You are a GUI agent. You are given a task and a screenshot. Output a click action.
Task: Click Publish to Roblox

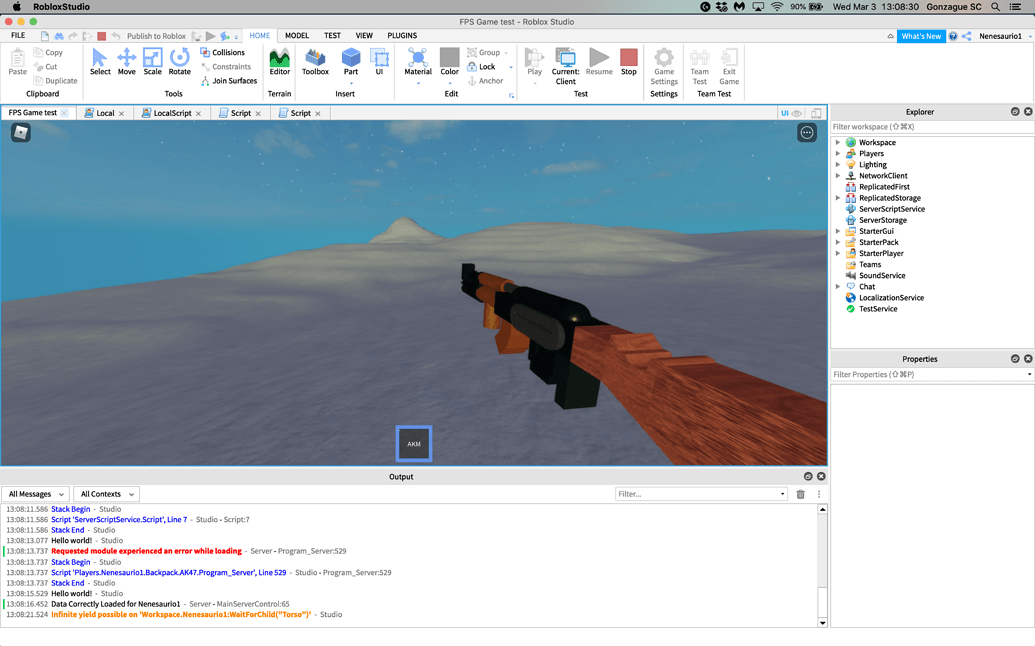coord(156,36)
